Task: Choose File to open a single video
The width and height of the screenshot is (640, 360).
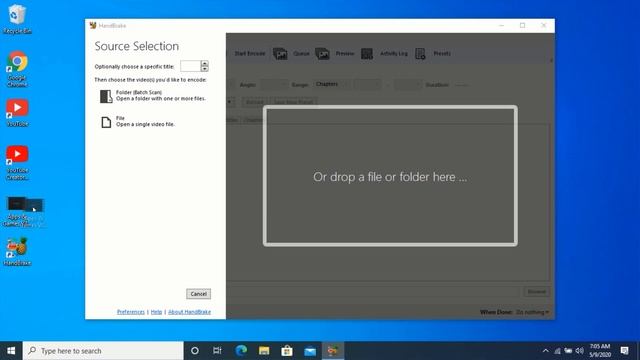Action: click(x=138, y=121)
